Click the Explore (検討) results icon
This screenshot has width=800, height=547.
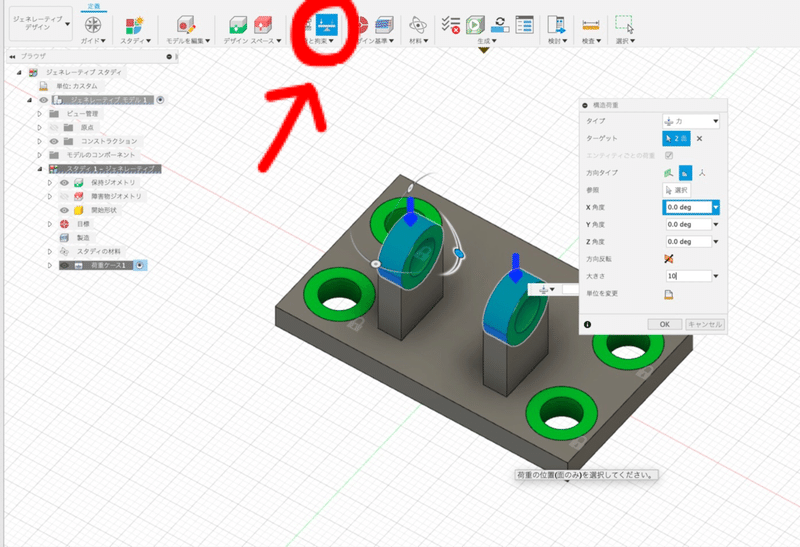point(557,24)
